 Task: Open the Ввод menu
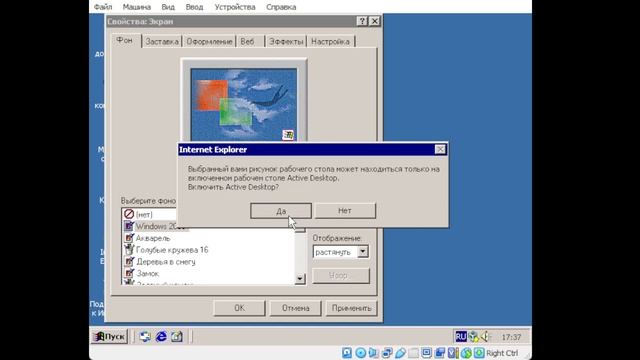click(x=194, y=7)
